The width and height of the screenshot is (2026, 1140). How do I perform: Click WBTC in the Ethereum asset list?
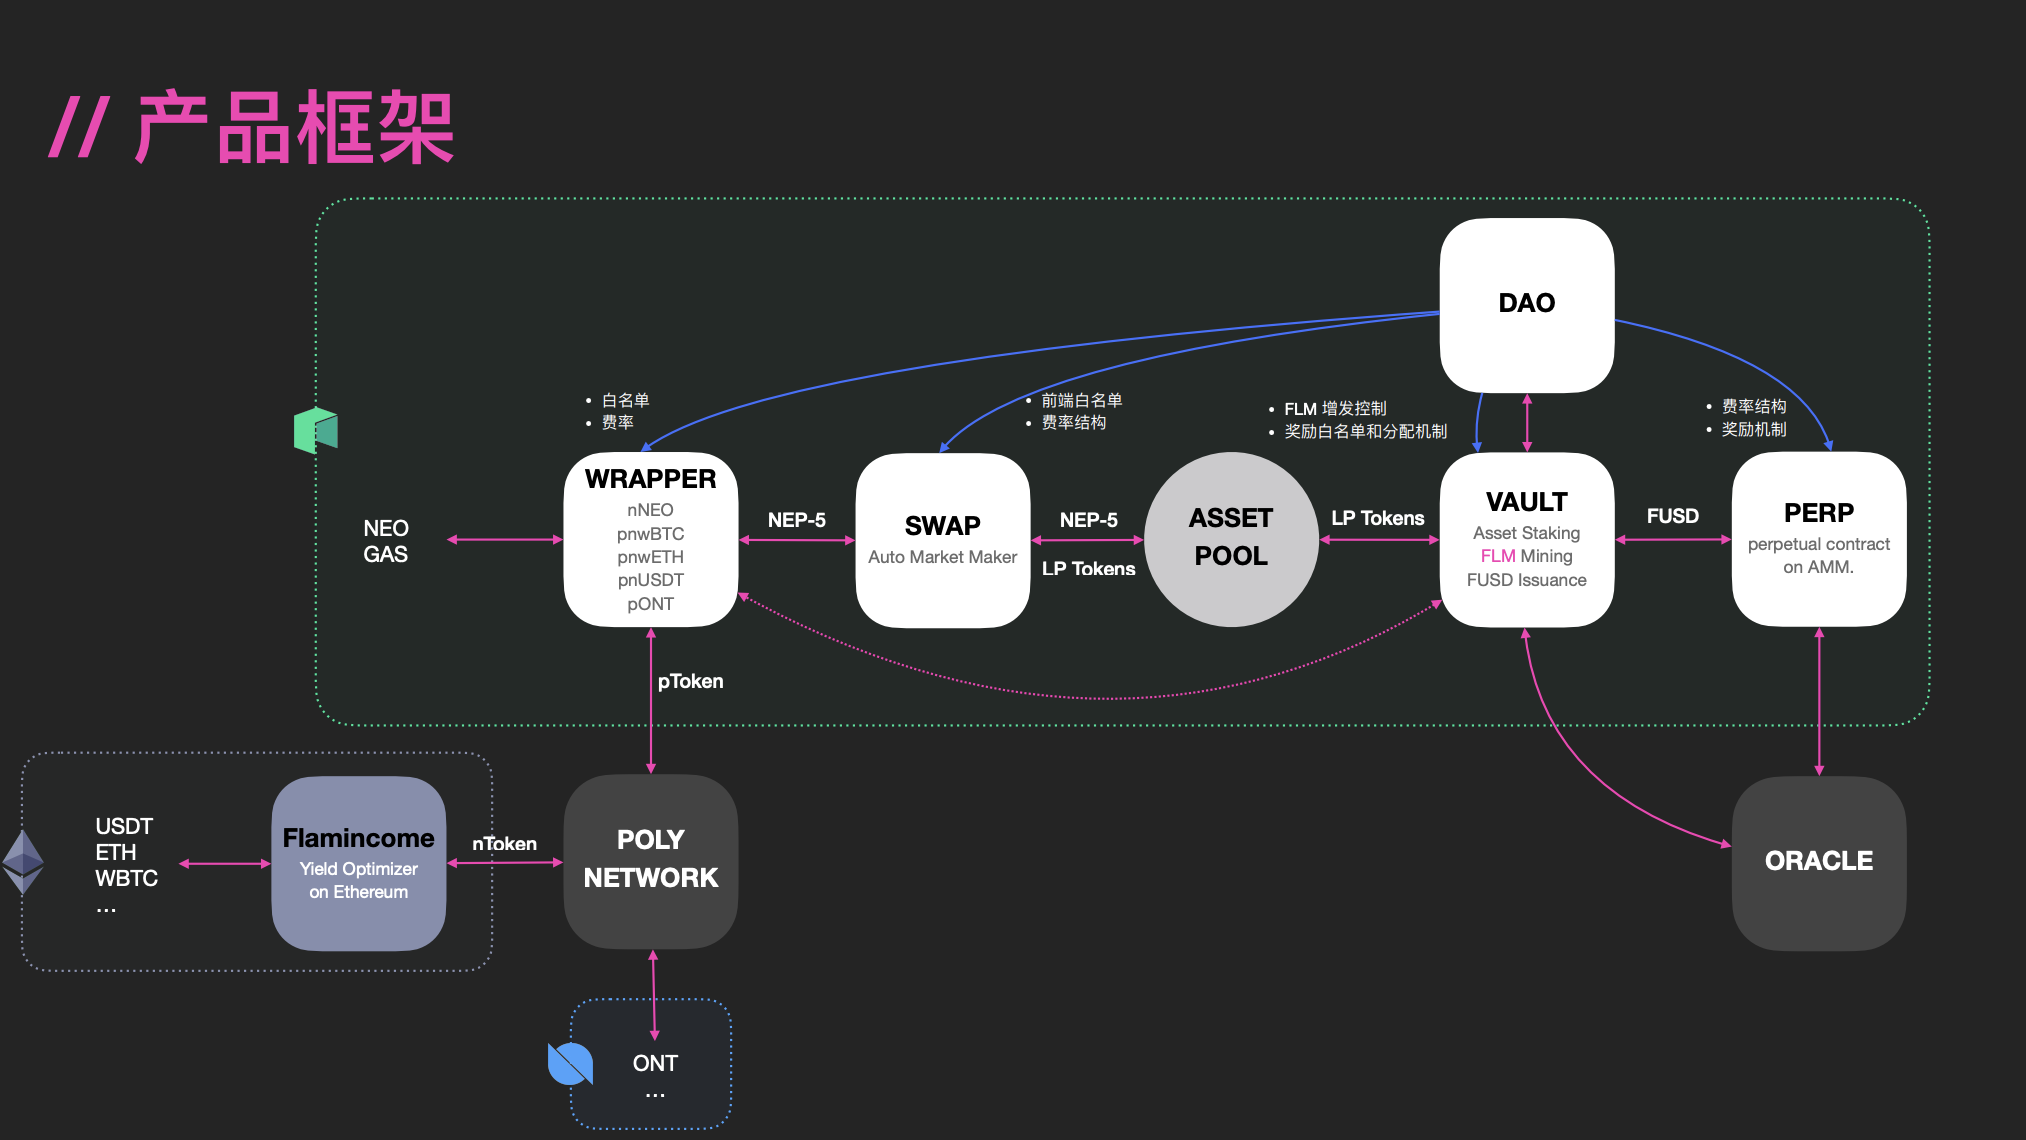(x=126, y=878)
